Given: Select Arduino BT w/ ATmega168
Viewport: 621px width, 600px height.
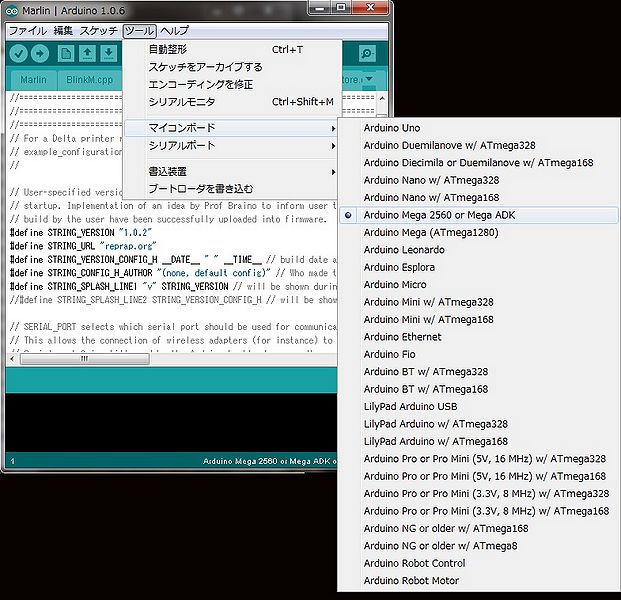Looking at the screenshot, I should coord(478,389).
